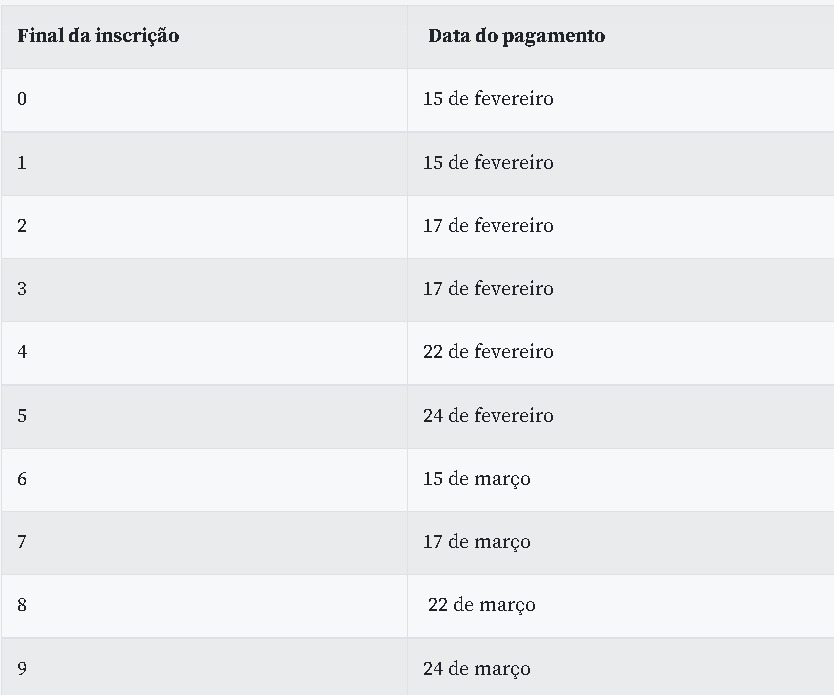
Task: Click the "Data do pagamento" column header
Action: click(x=516, y=36)
